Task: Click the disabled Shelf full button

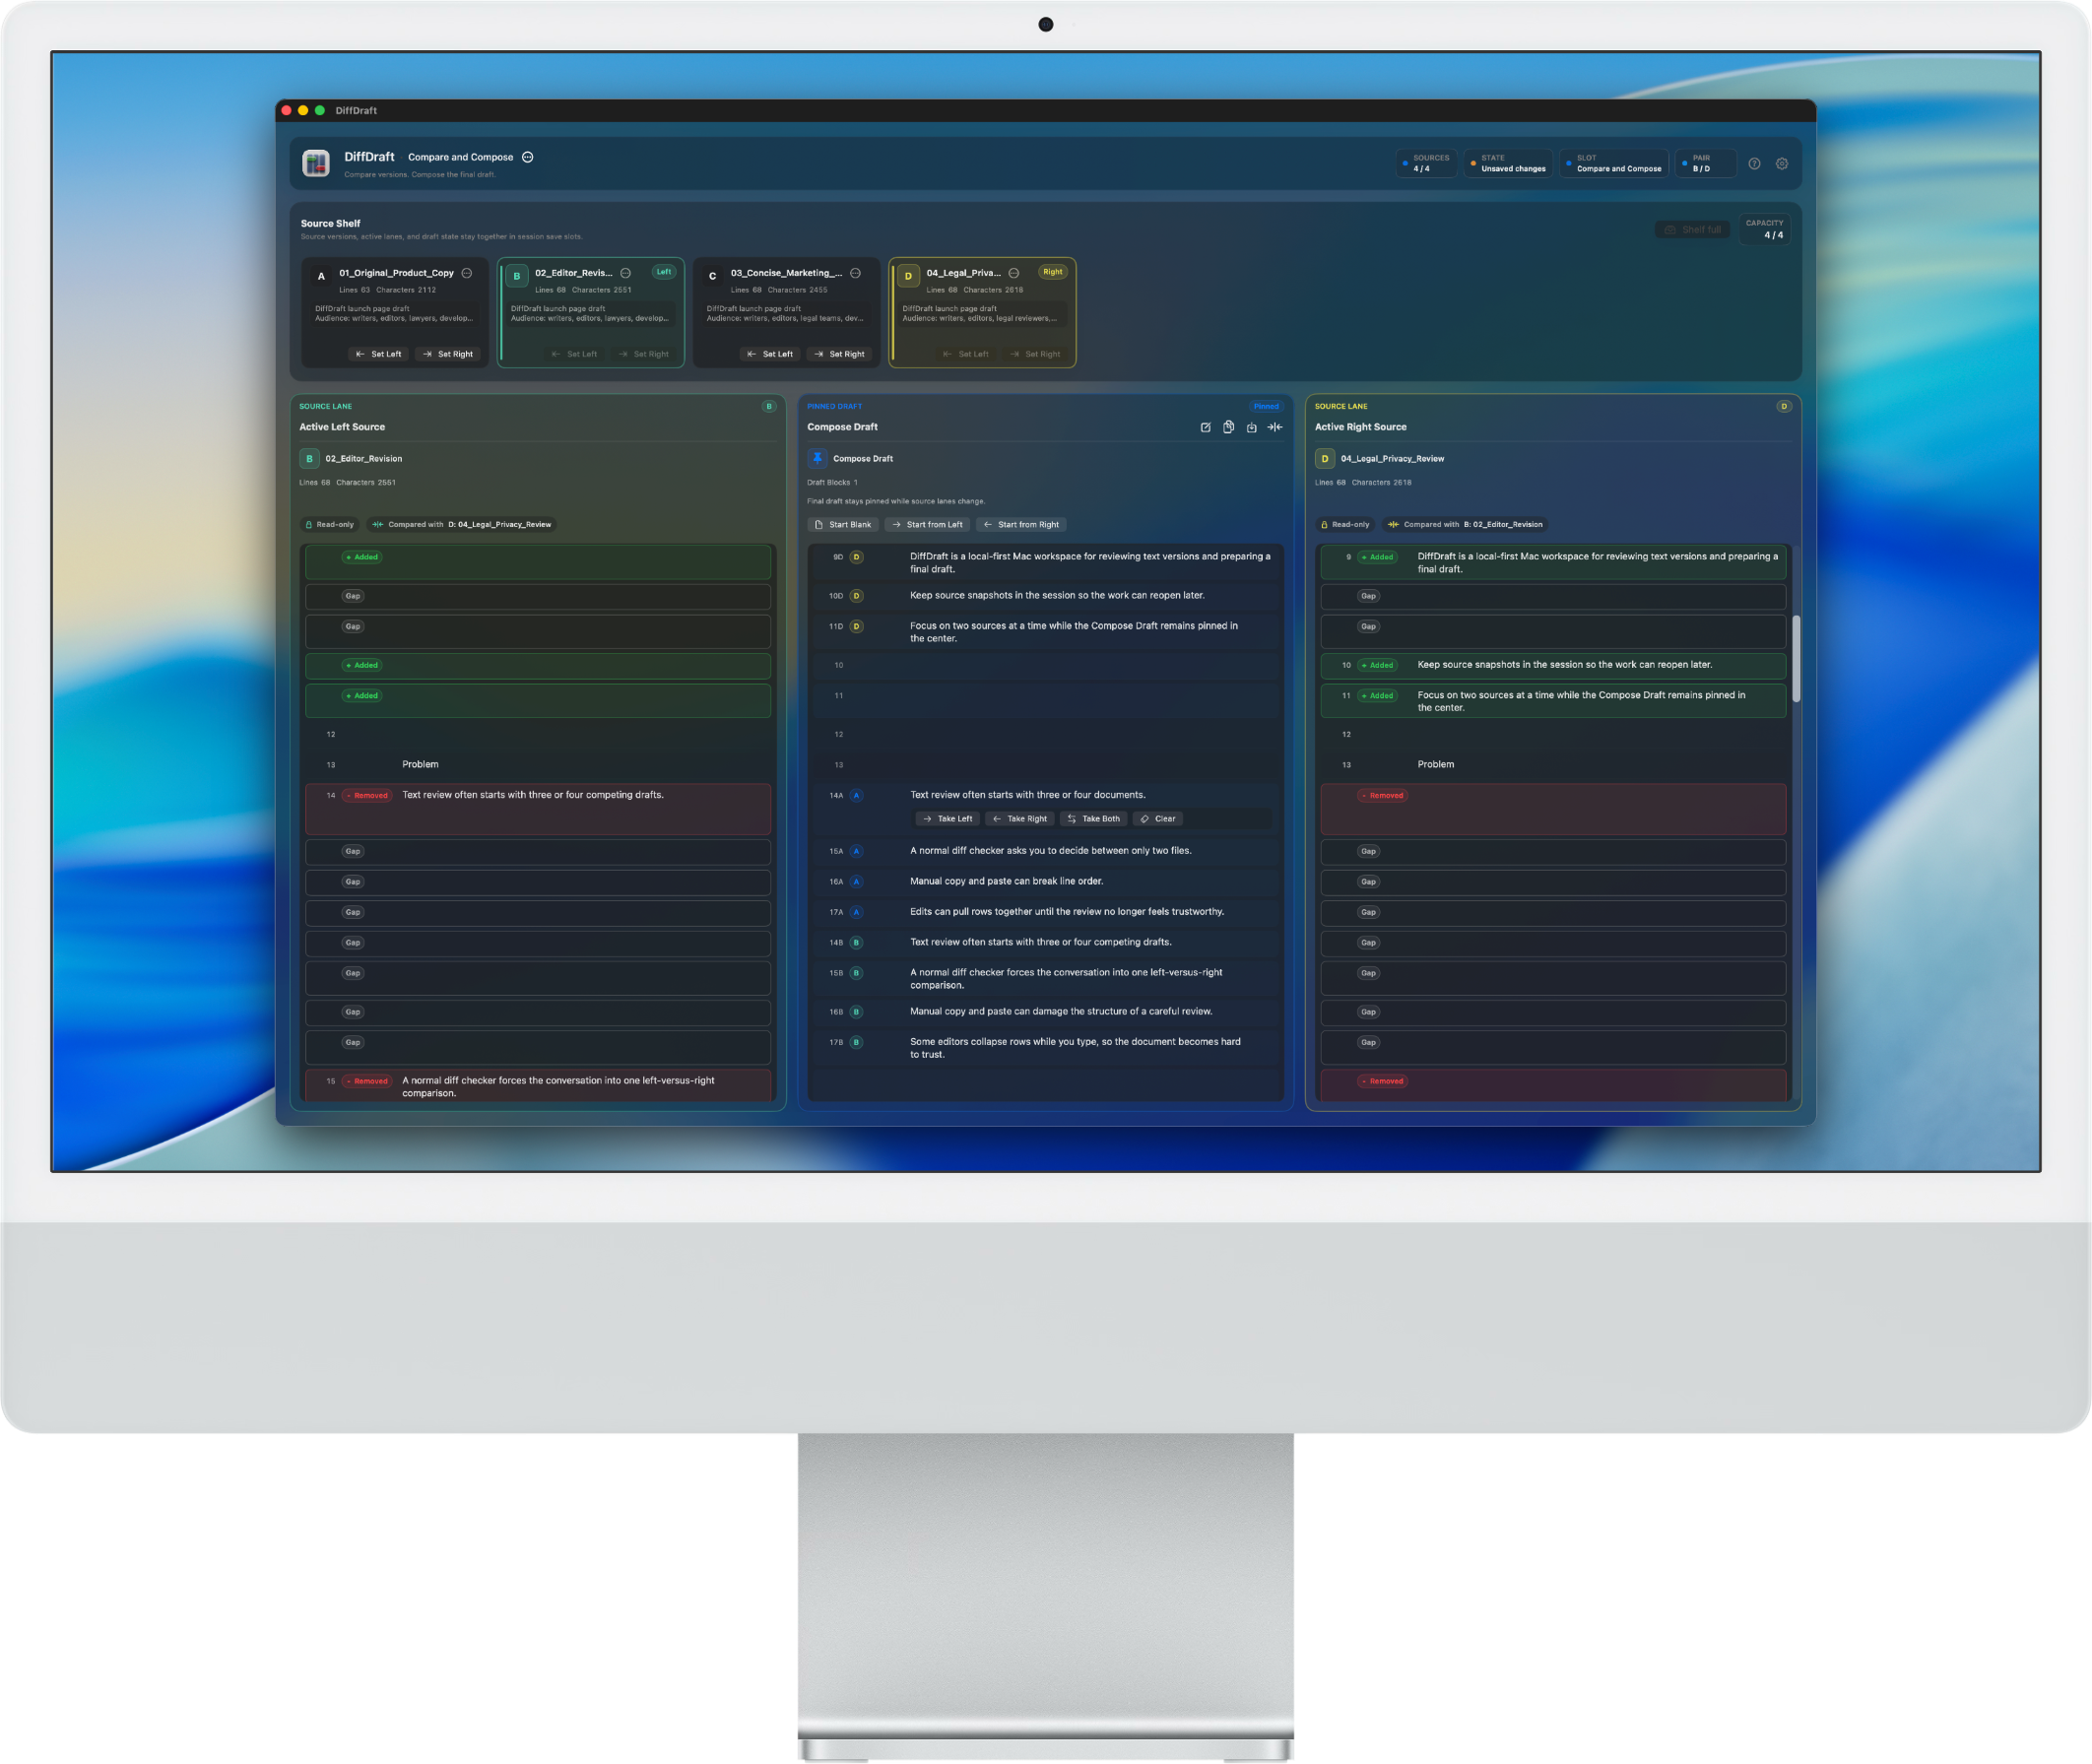Action: pos(1692,230)
